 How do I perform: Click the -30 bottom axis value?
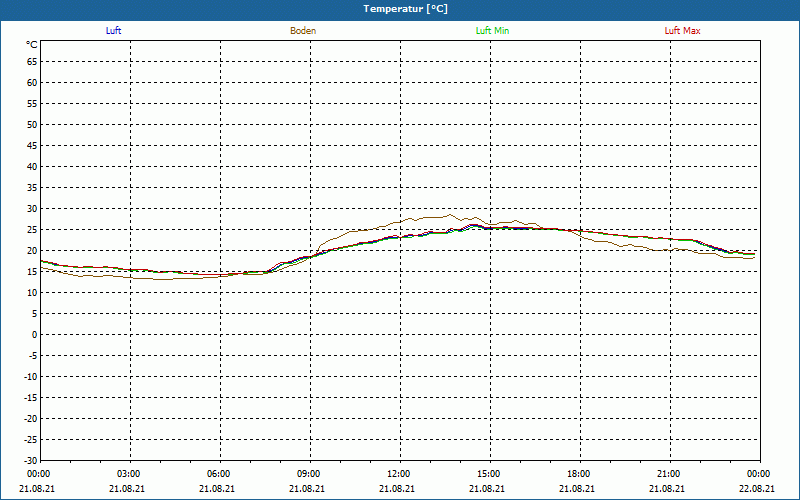click(x=31, y=460)
